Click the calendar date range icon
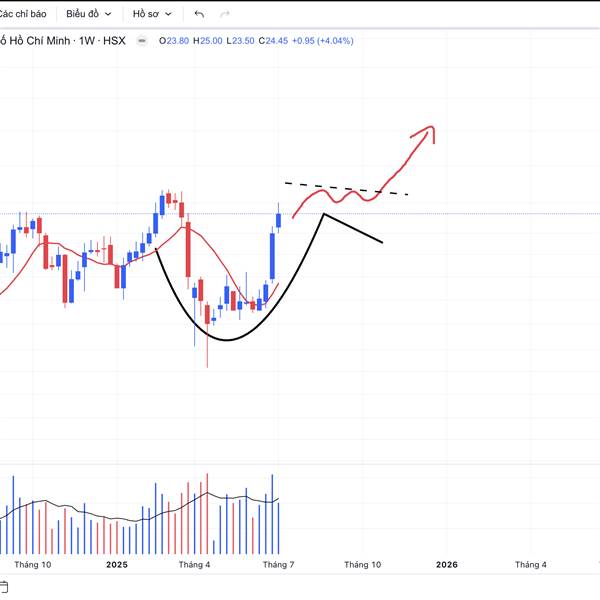600x600 pixels. tap(3, 587)
